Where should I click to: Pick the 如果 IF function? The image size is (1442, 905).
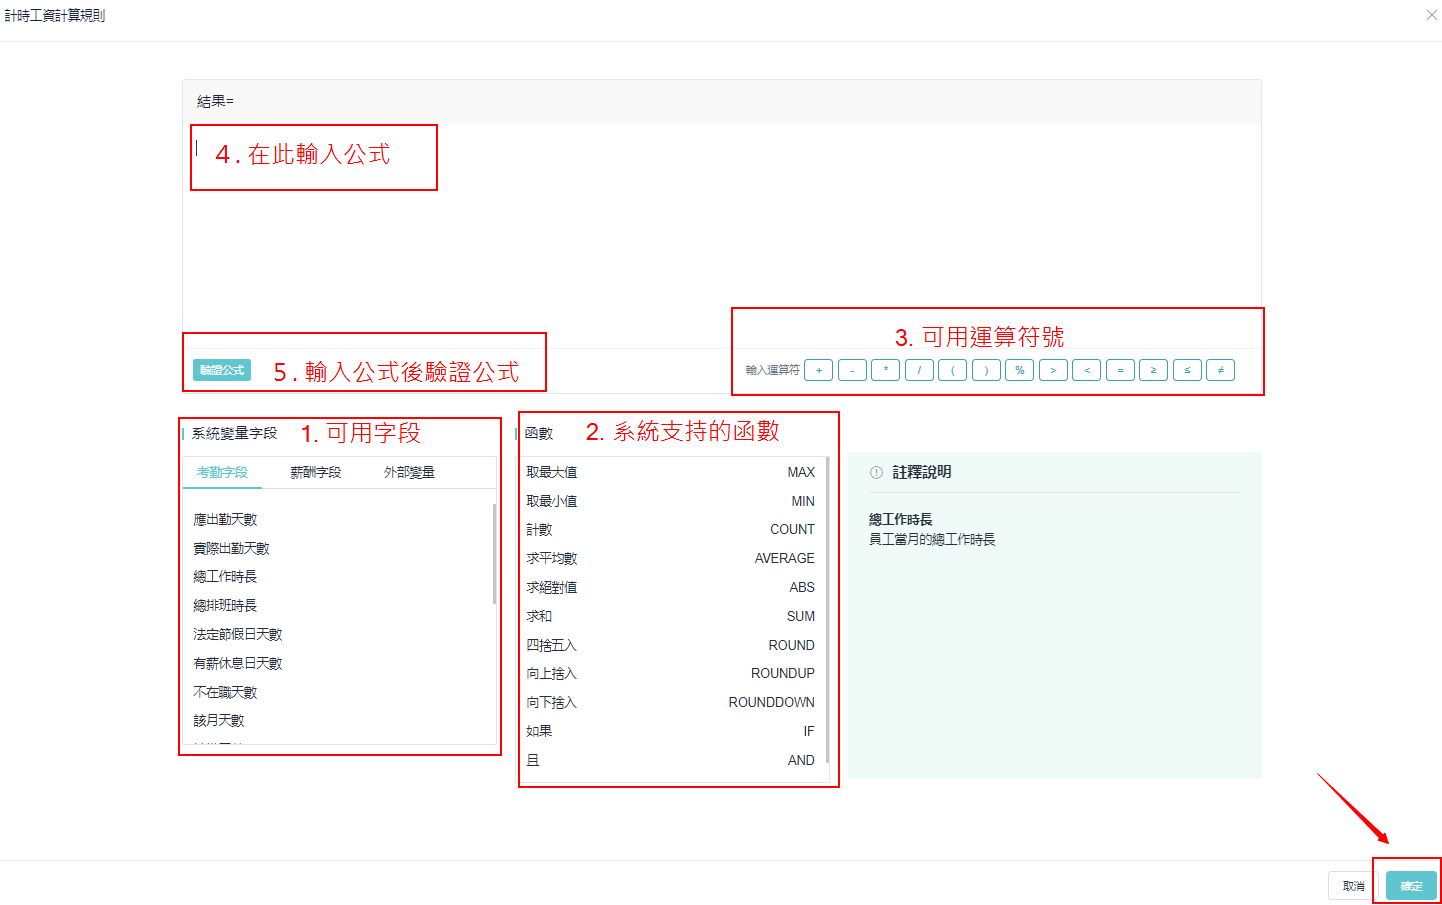[670, 731]
